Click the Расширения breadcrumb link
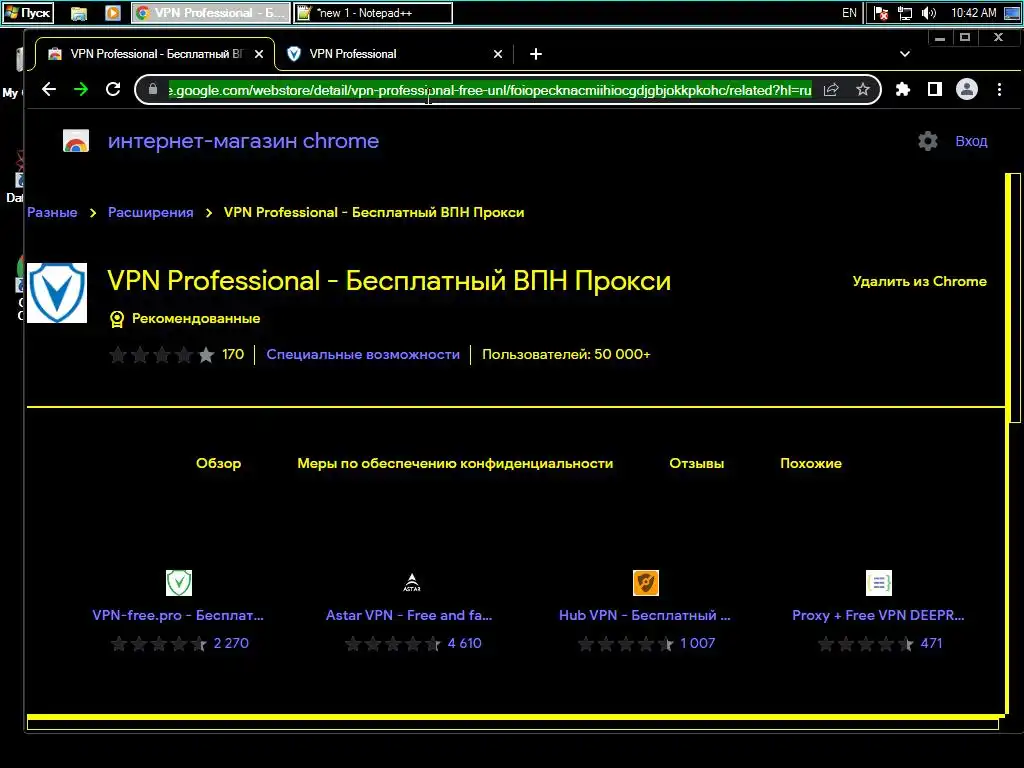This screenshot has height=768, width=1024. pyautogui.click(x=151, y=212)
